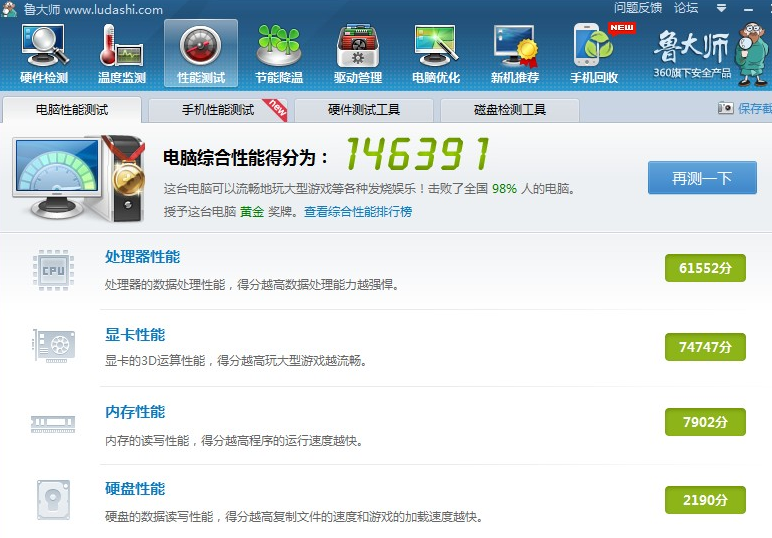Open 节能降温 energy saving clover
The image size is (772, 538).
coord(279,54)
